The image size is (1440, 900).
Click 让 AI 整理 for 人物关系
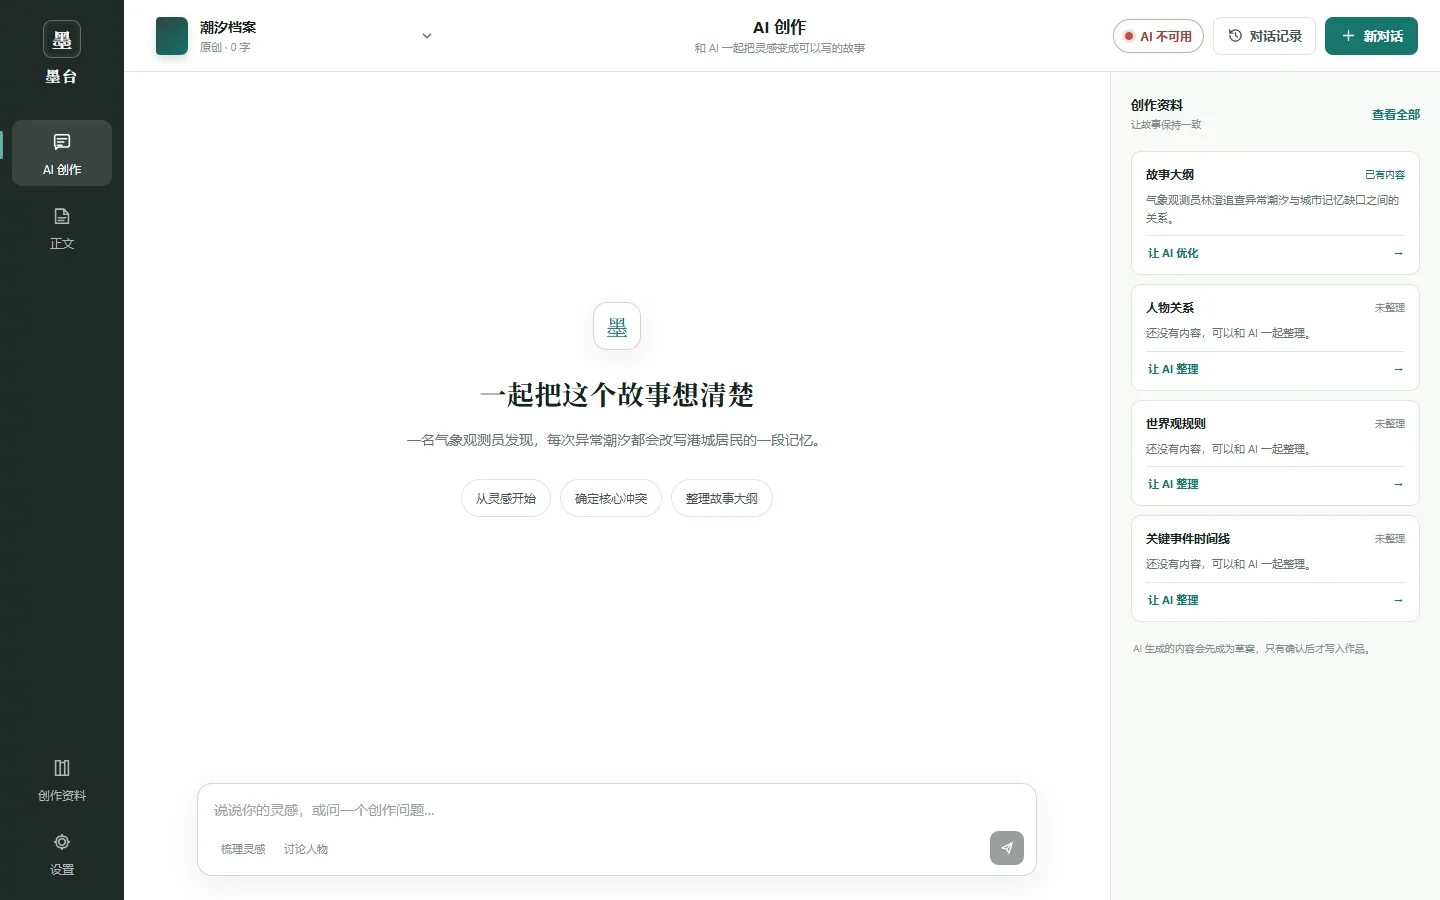click(x=1173, y=370)
